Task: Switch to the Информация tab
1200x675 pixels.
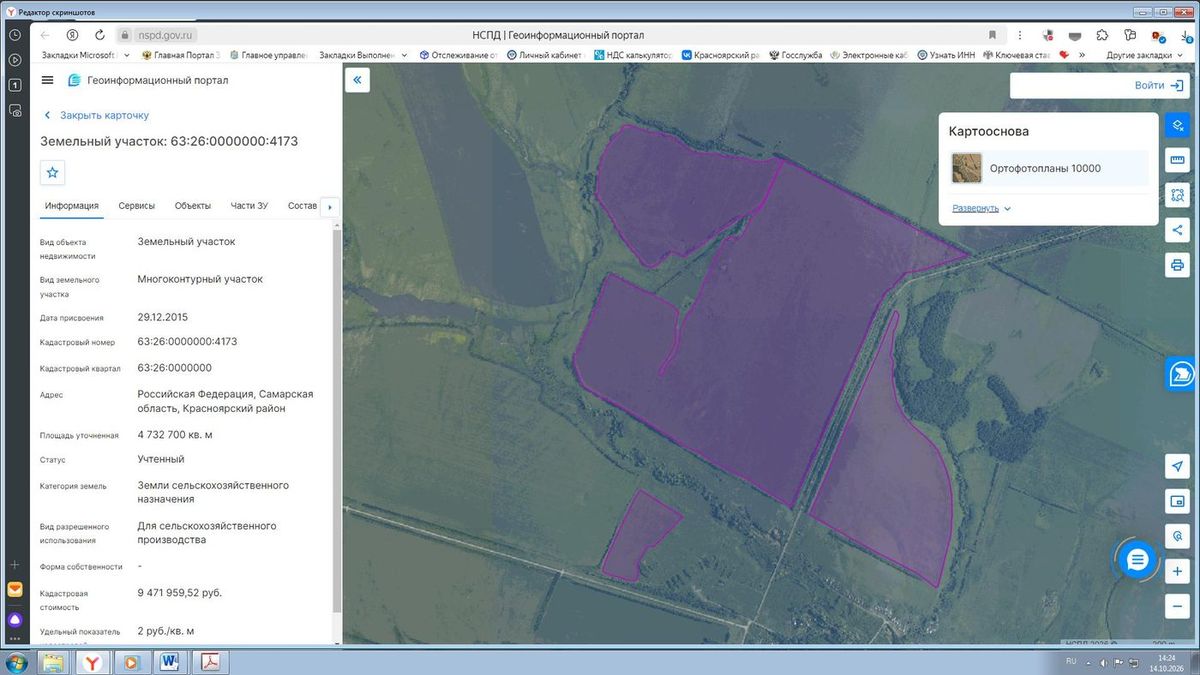Action: coord(72,206)
